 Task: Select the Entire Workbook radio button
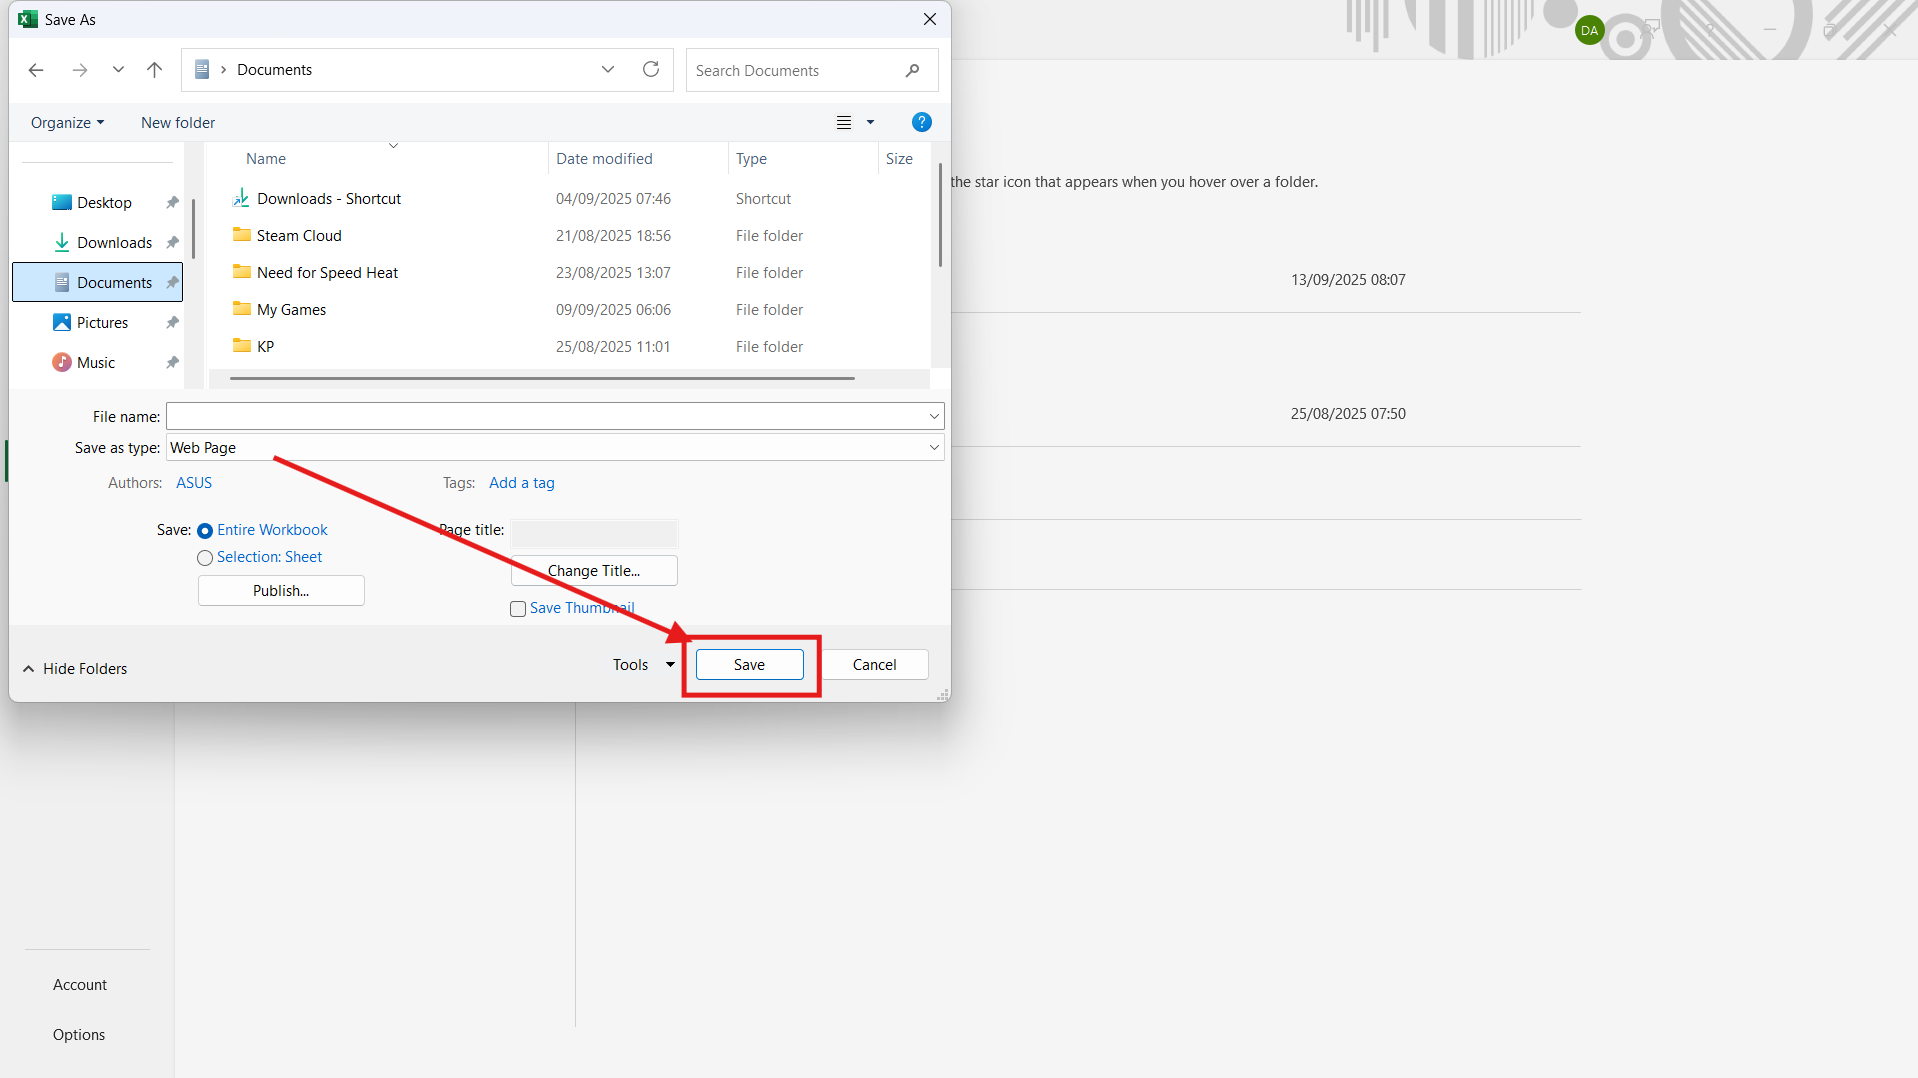205,531
